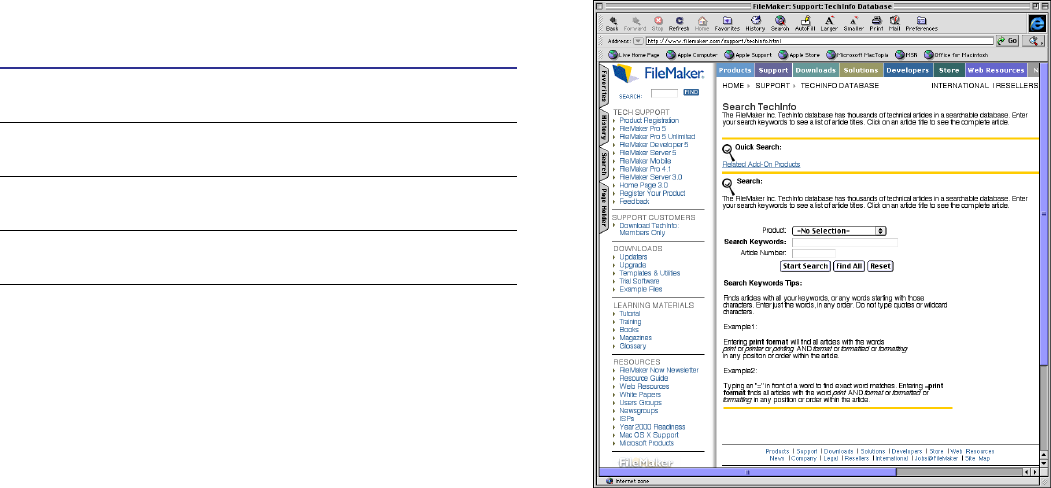
Task: Open the FileMaker Mobile sidebar link
Action: (x=645, y=161)
